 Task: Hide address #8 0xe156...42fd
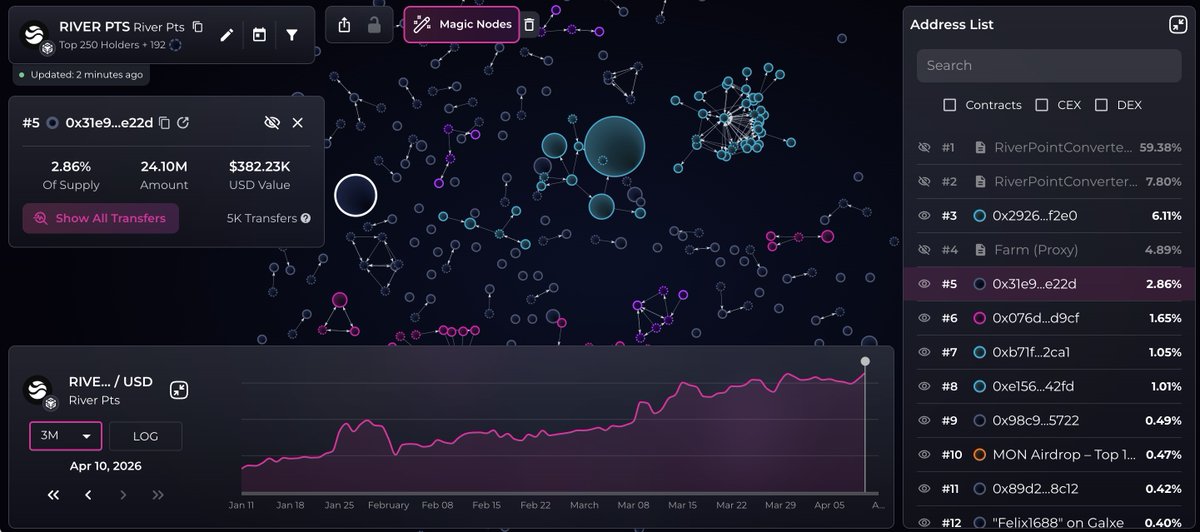coord(924,386)
